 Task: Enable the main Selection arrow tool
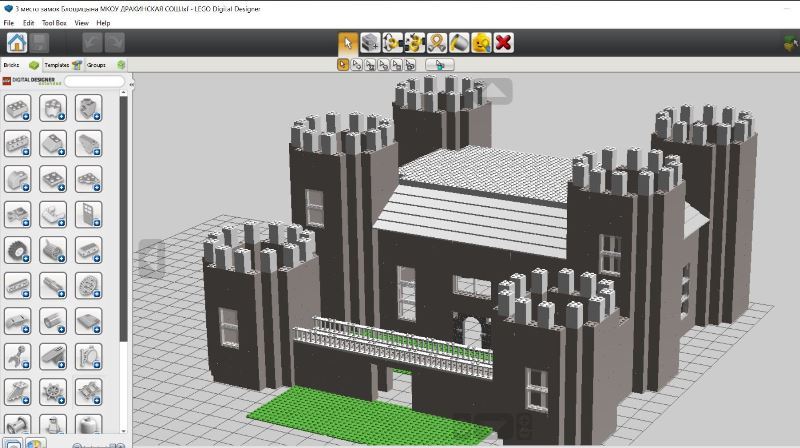[x=347, y=42]
